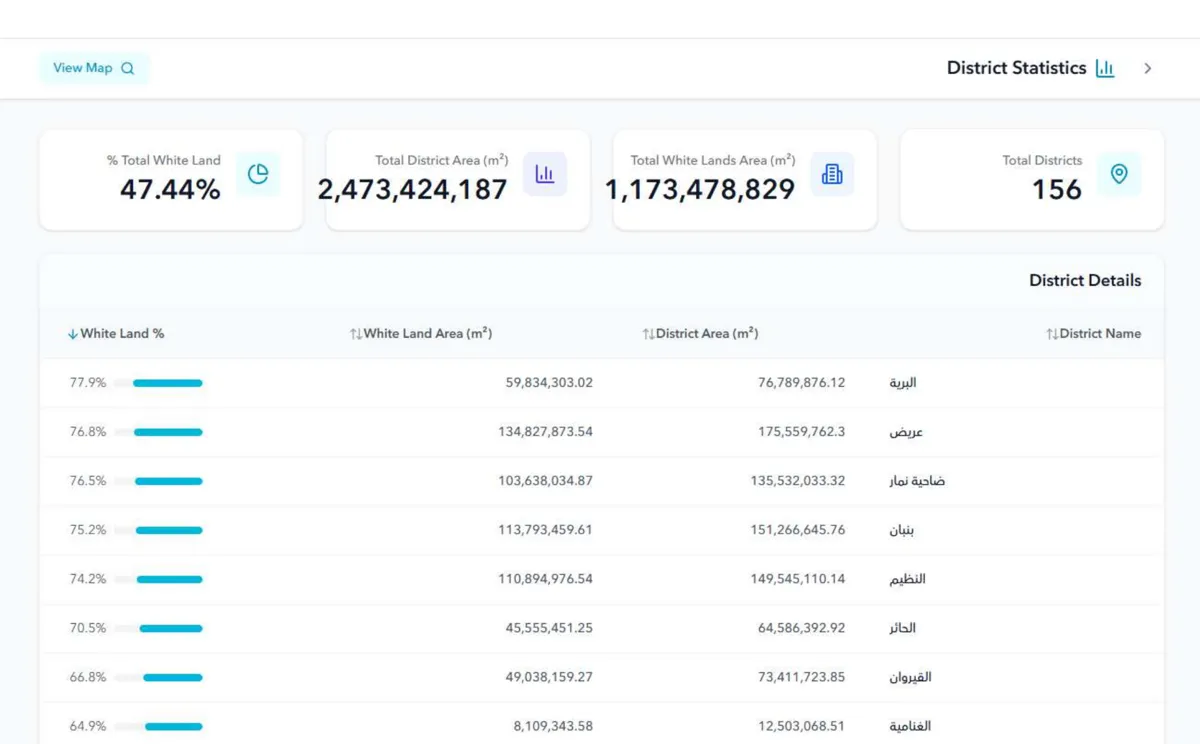This screenshot has height=744, width=1200.
Task: Sort table by District Area (m²) column
Action: pos(700,333)
